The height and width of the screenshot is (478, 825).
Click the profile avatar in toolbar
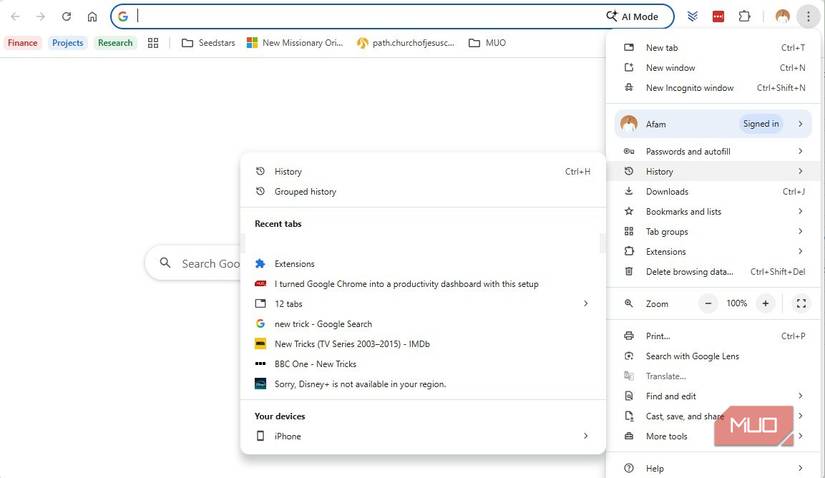(x=782, y=16)
